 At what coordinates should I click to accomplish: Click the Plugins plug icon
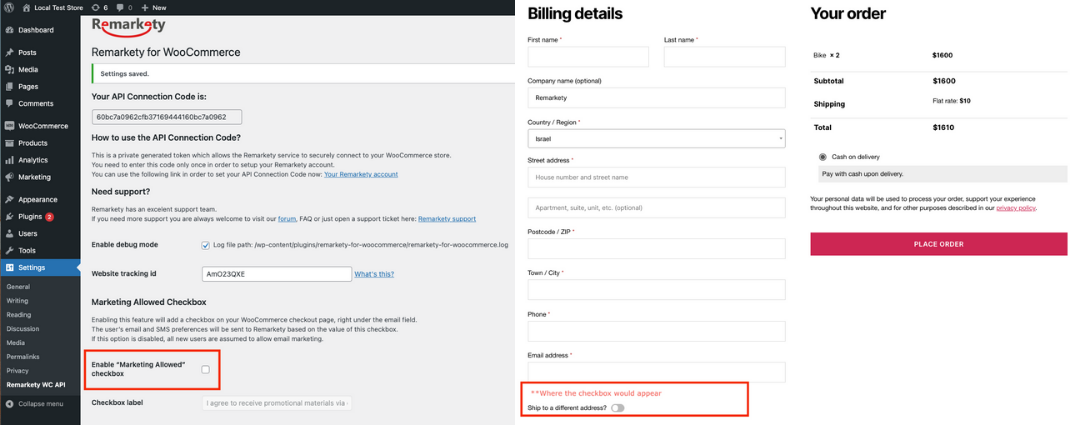click(x=9, y=216)
